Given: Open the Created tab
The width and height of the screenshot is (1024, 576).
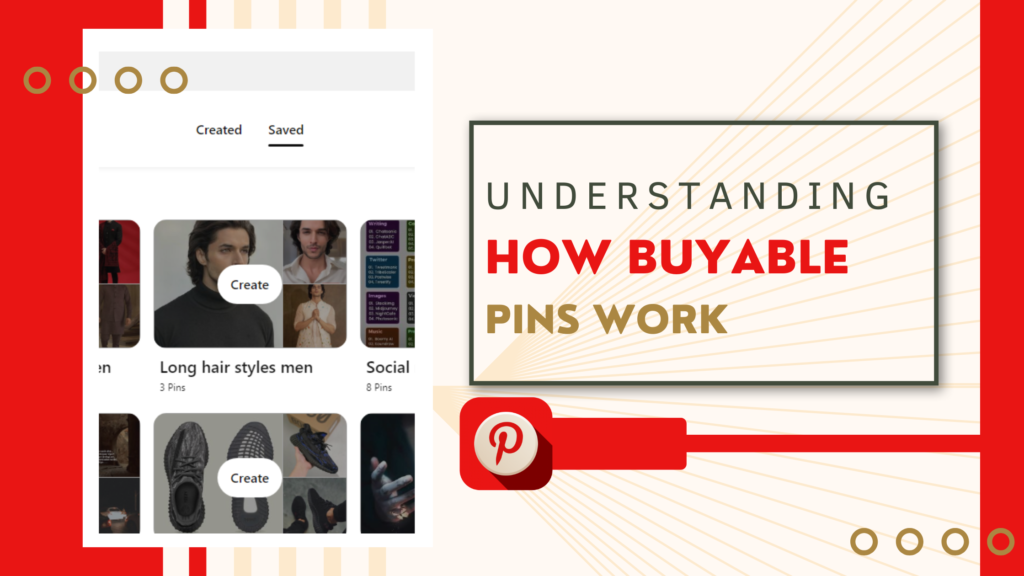Looking at the screenshot, I should (x=219, y=129).
